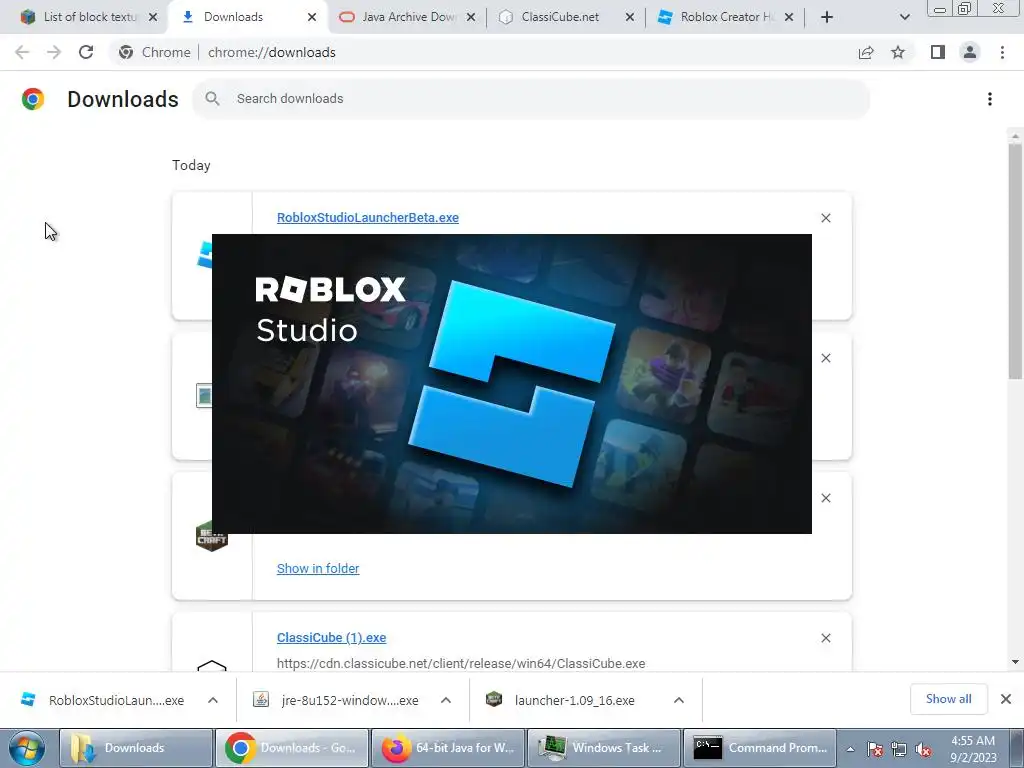Close the active Downloads tab
Viewport: 1024px width, 768px height.
coord(312,17)
